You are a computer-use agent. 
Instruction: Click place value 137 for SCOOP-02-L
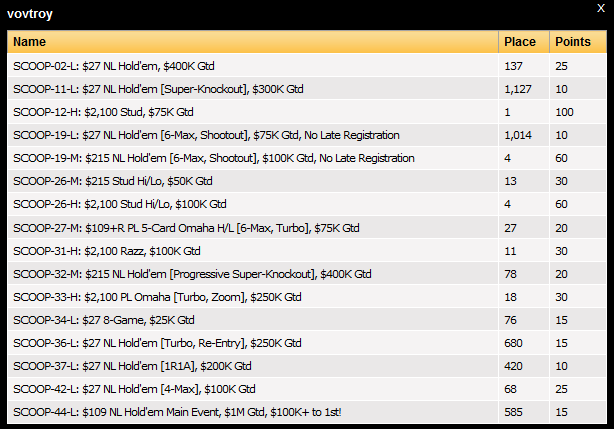coord(513,66)
